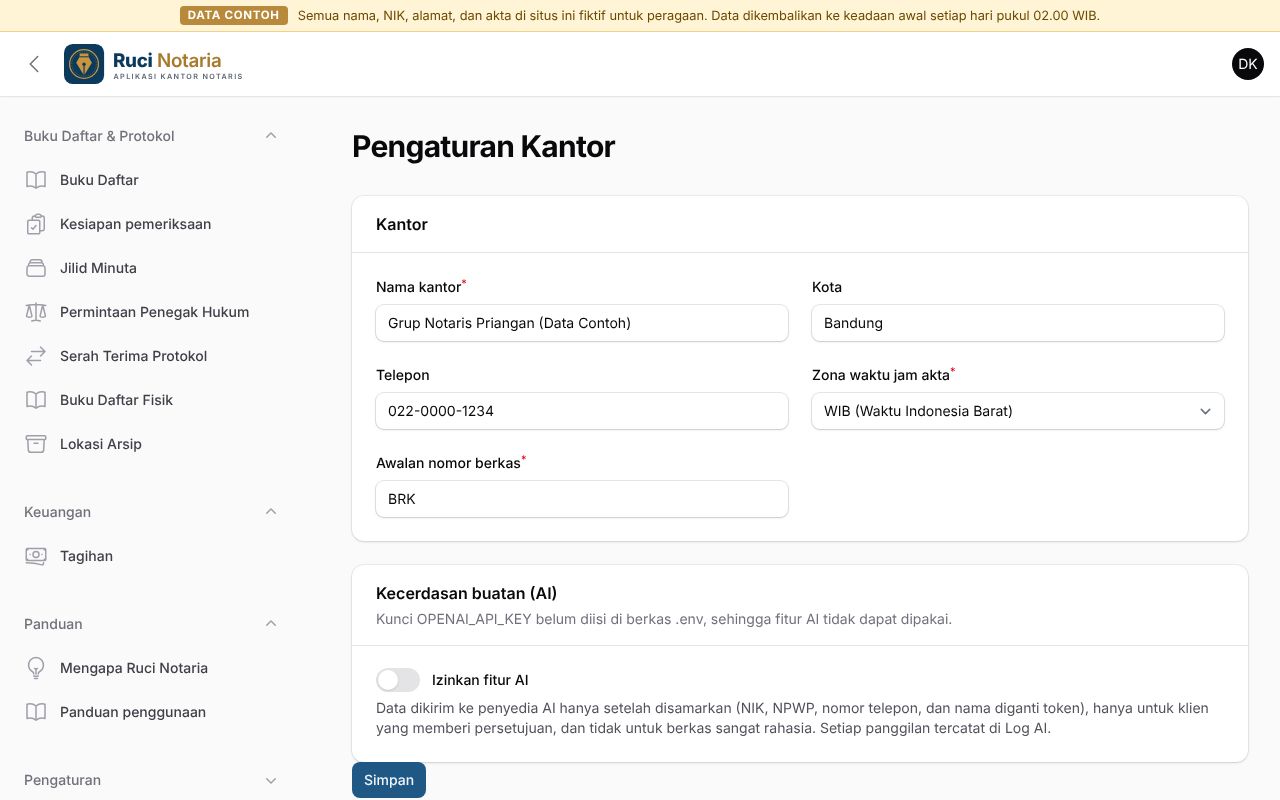Click the Ruci Notaria logo emblem
The image size is (1280, 800).
pyautogui.click(x=84, y=64)
